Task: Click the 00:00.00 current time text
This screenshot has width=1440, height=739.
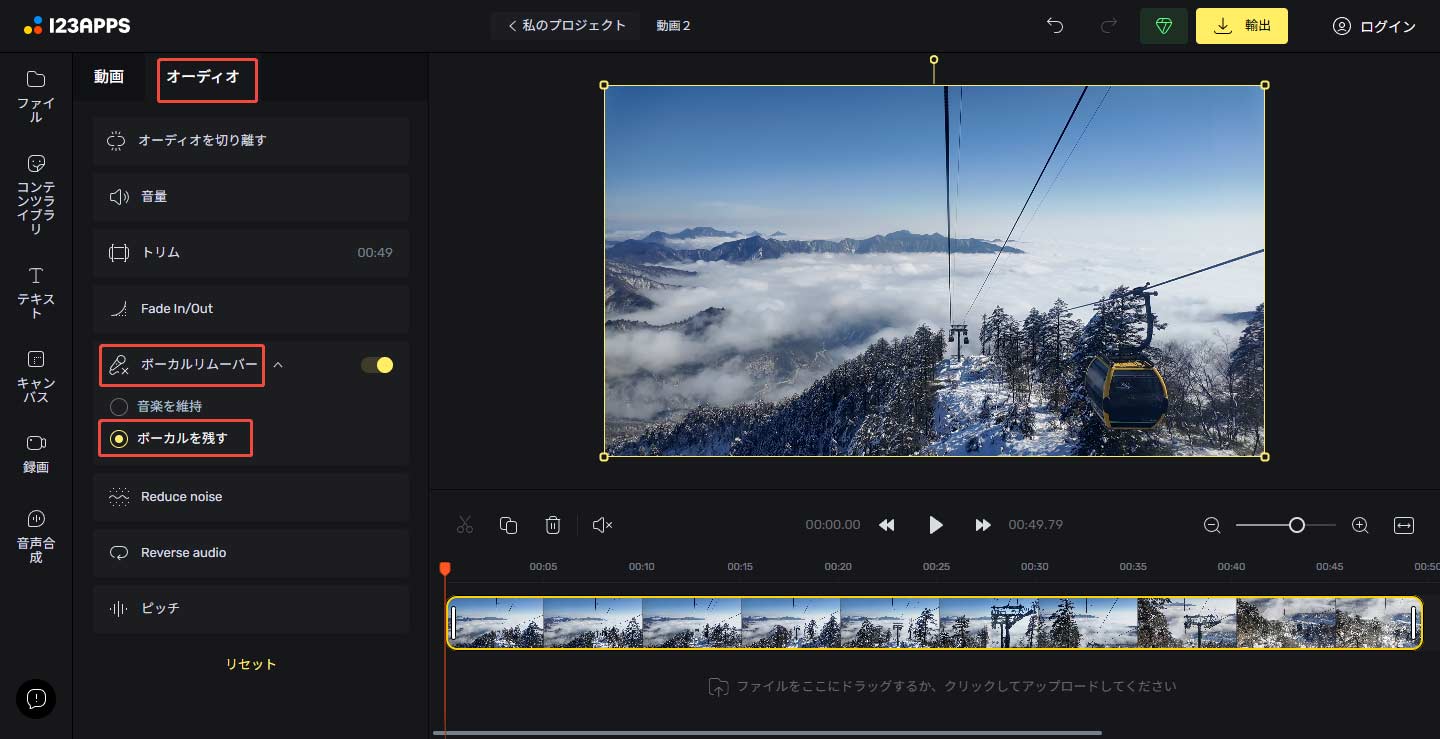Action: (x=833, y=525)
